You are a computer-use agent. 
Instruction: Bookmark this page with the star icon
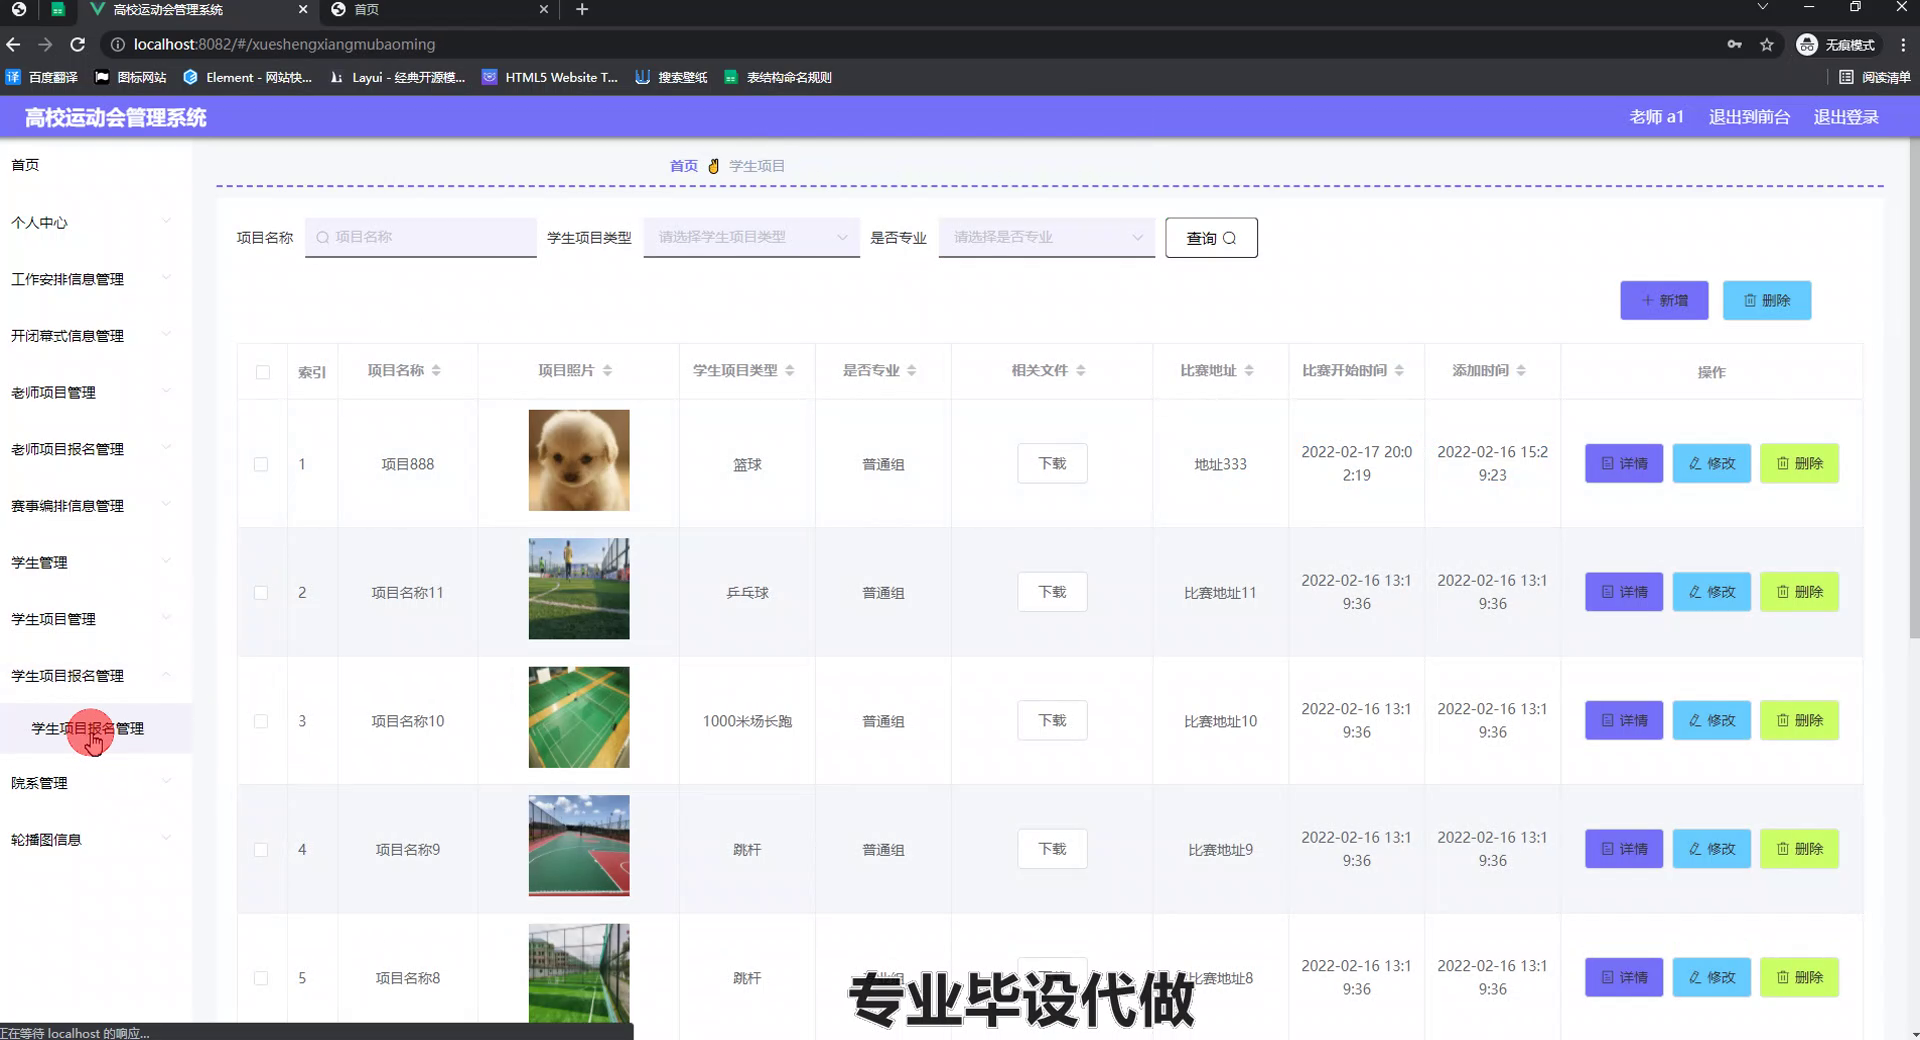(1767, 44)
